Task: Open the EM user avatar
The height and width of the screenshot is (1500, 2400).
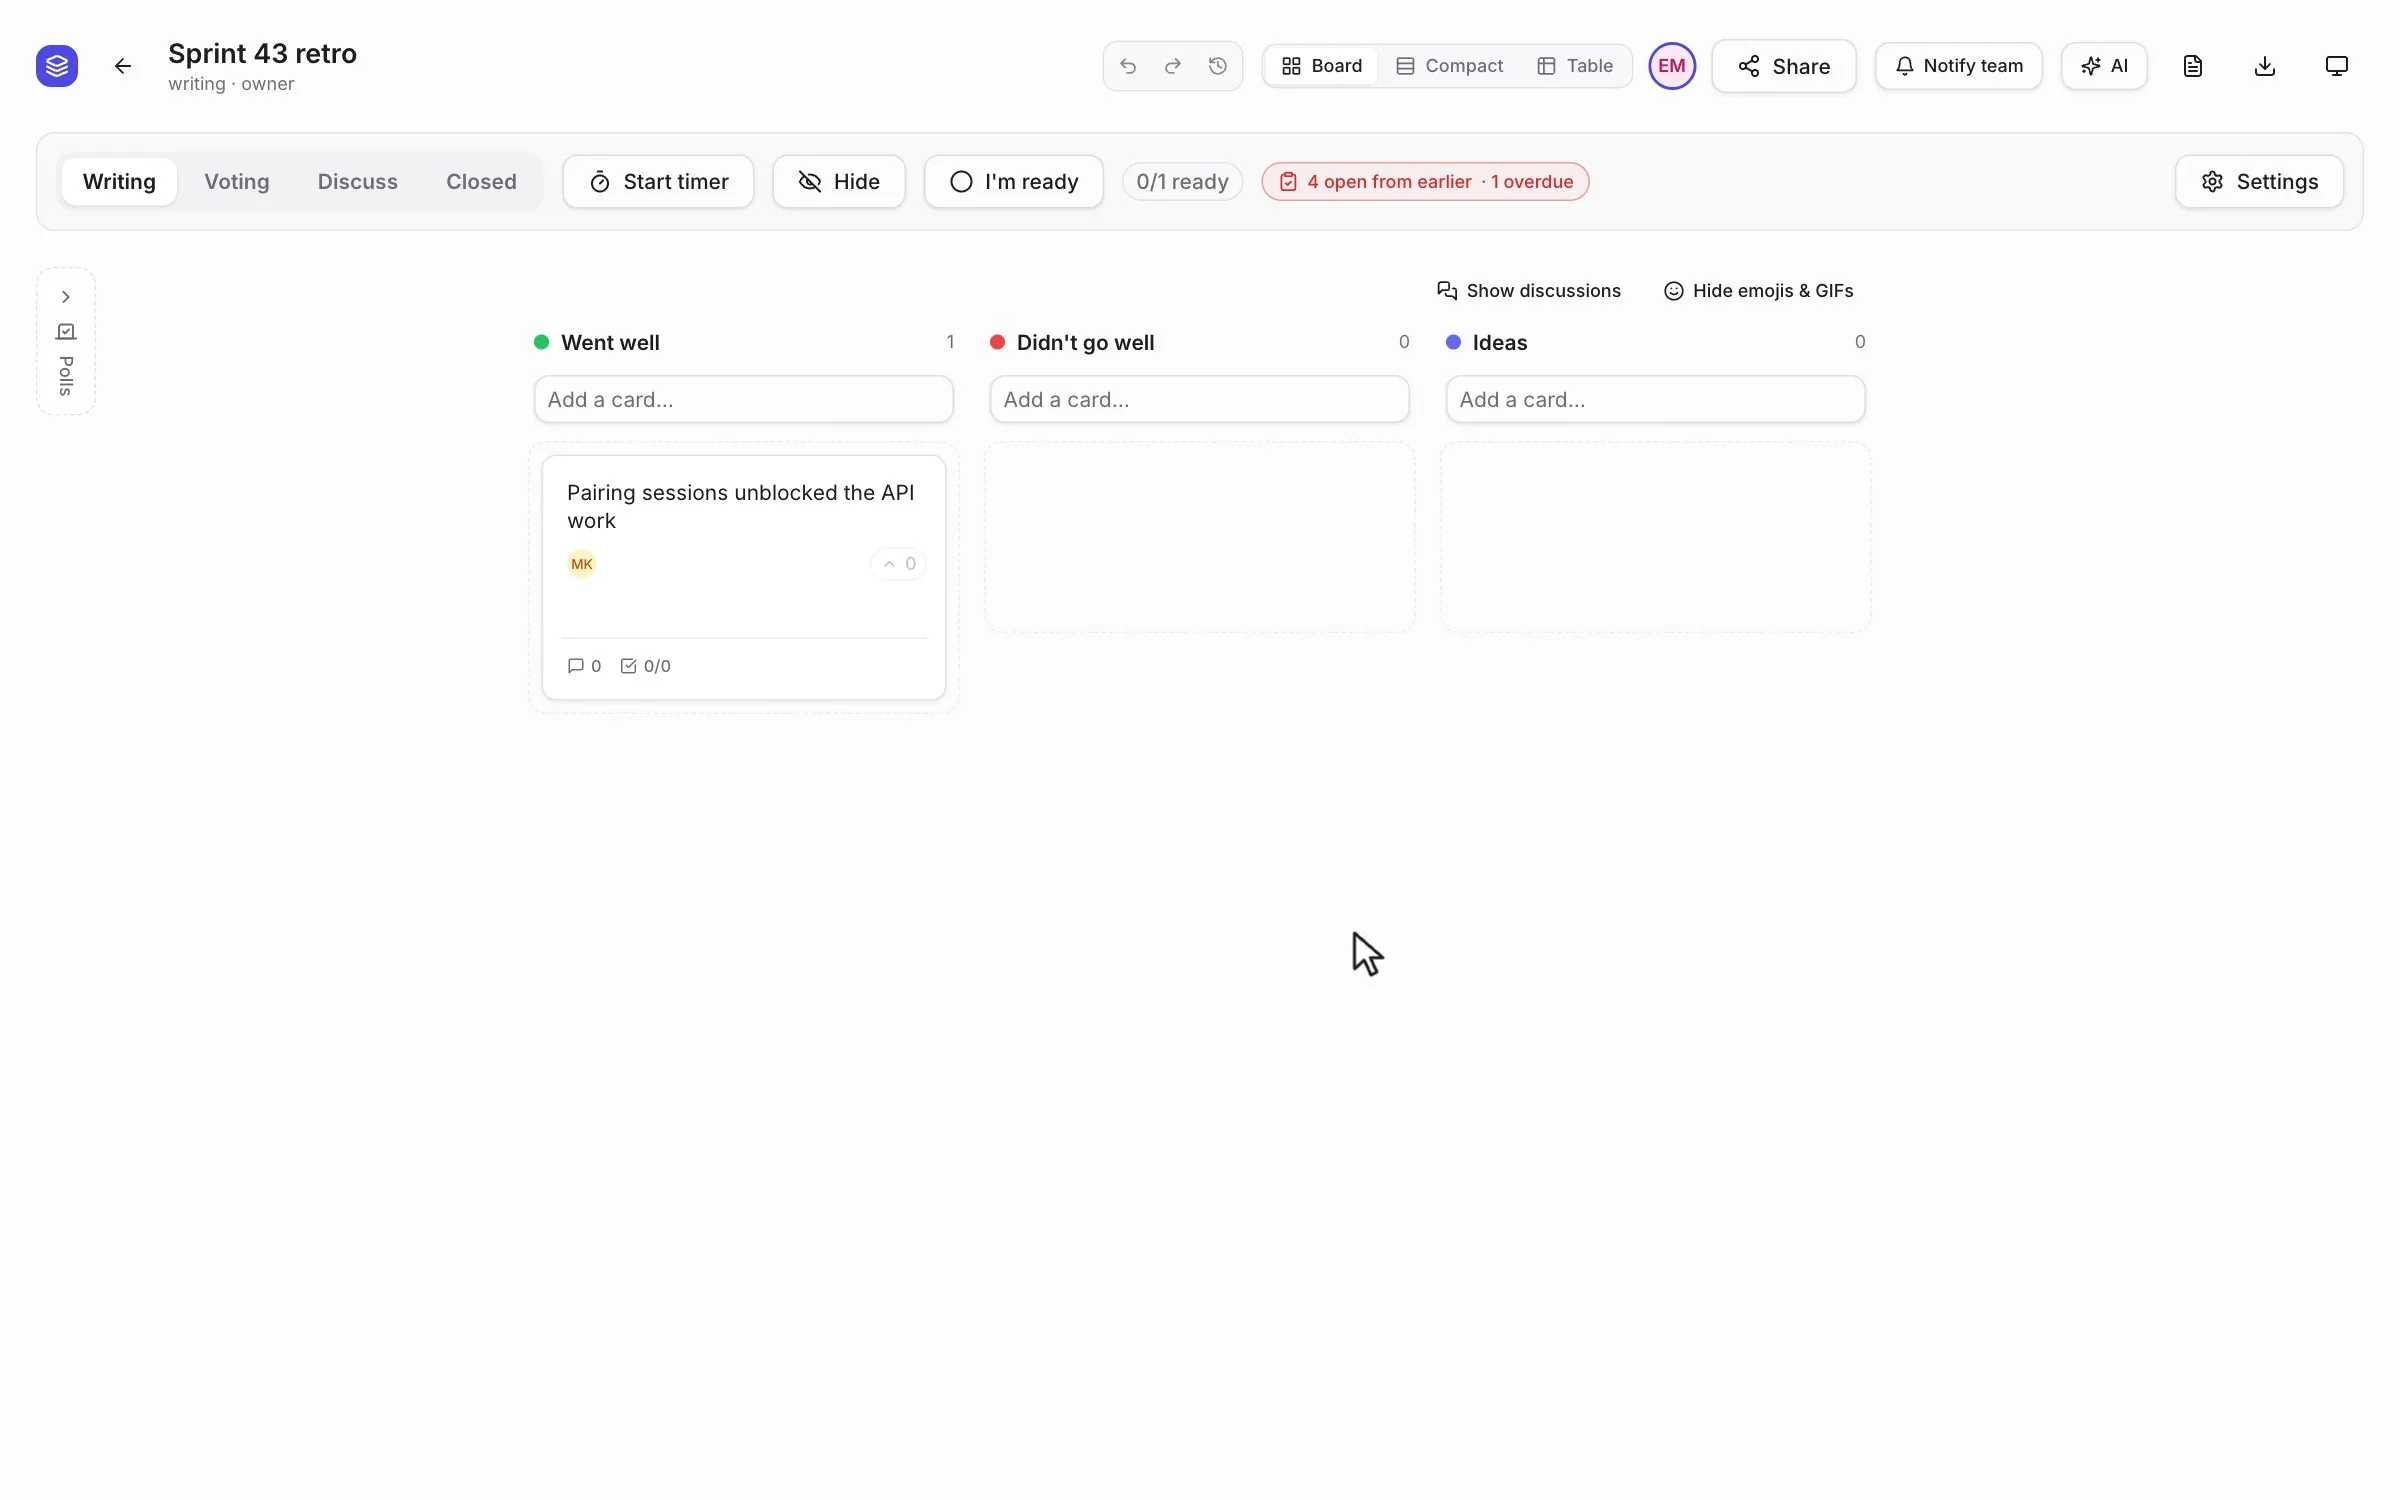Action: pos(1672,66)
